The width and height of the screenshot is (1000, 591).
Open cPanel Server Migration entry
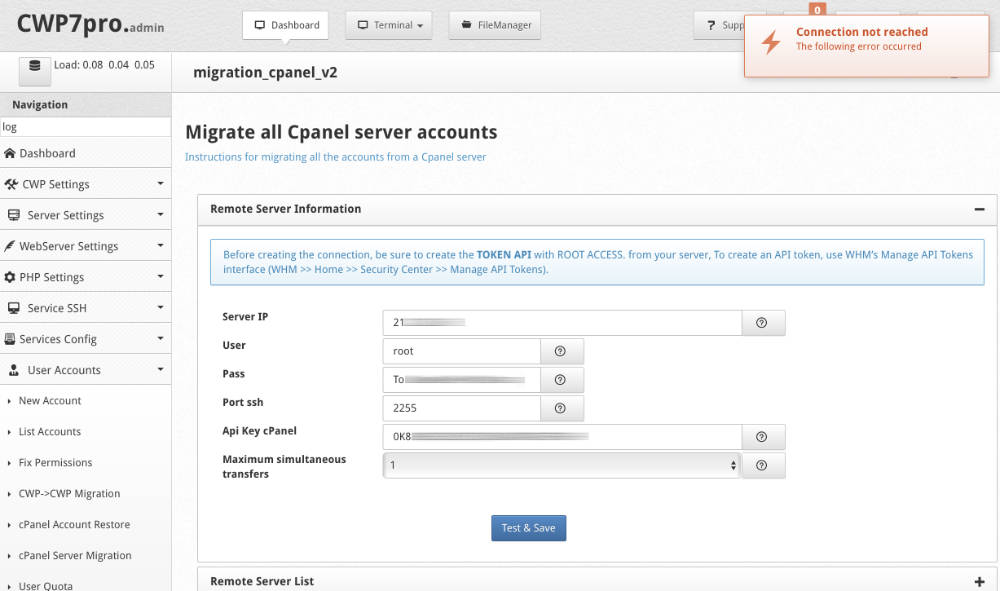point(75,555)
